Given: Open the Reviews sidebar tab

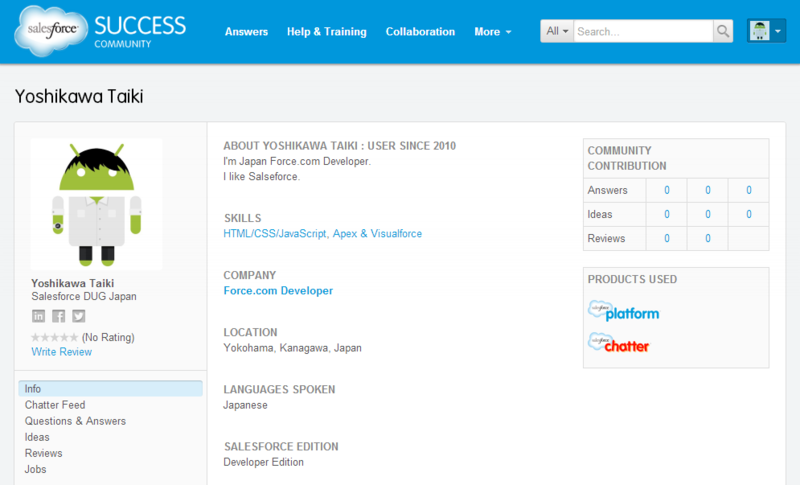Looking at the screenshot, I should 43,453.
